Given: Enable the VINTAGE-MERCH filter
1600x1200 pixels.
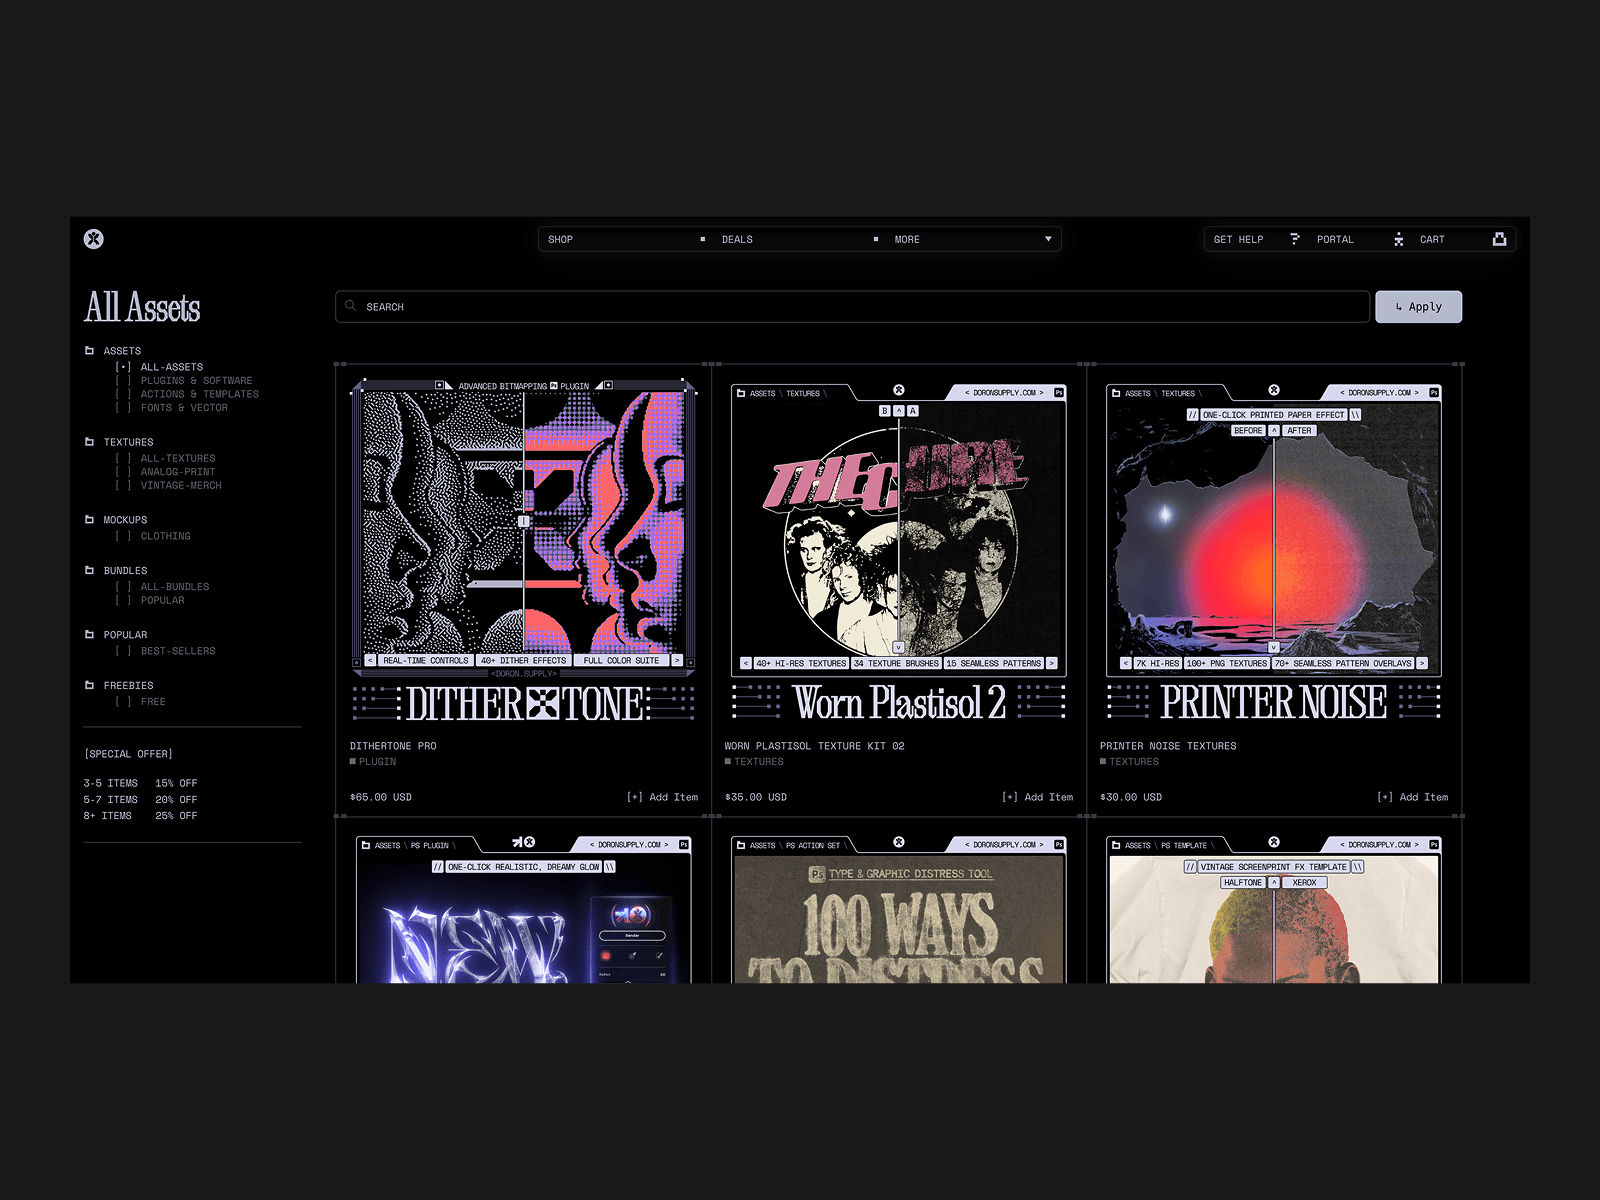Looking at the screenshot, I should point(123,486).
